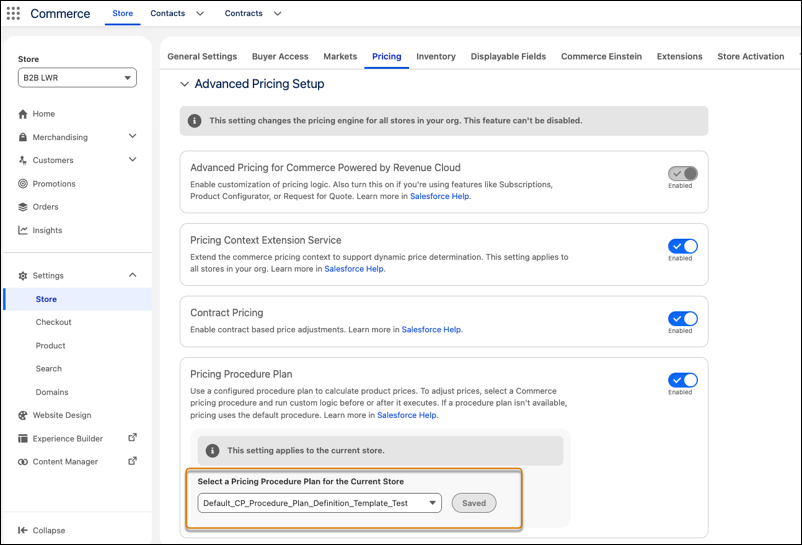Screen dimensions: 802x545
Task: Open the Displayable Fields tab
Action: (508, 56)
